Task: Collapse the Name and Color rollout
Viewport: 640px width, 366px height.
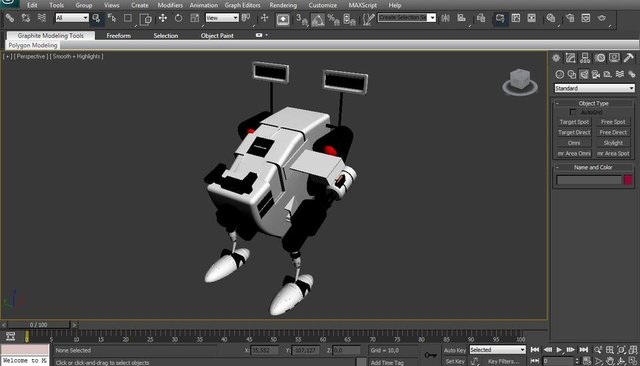Action: pyautogui.click(x=593, y=167)
